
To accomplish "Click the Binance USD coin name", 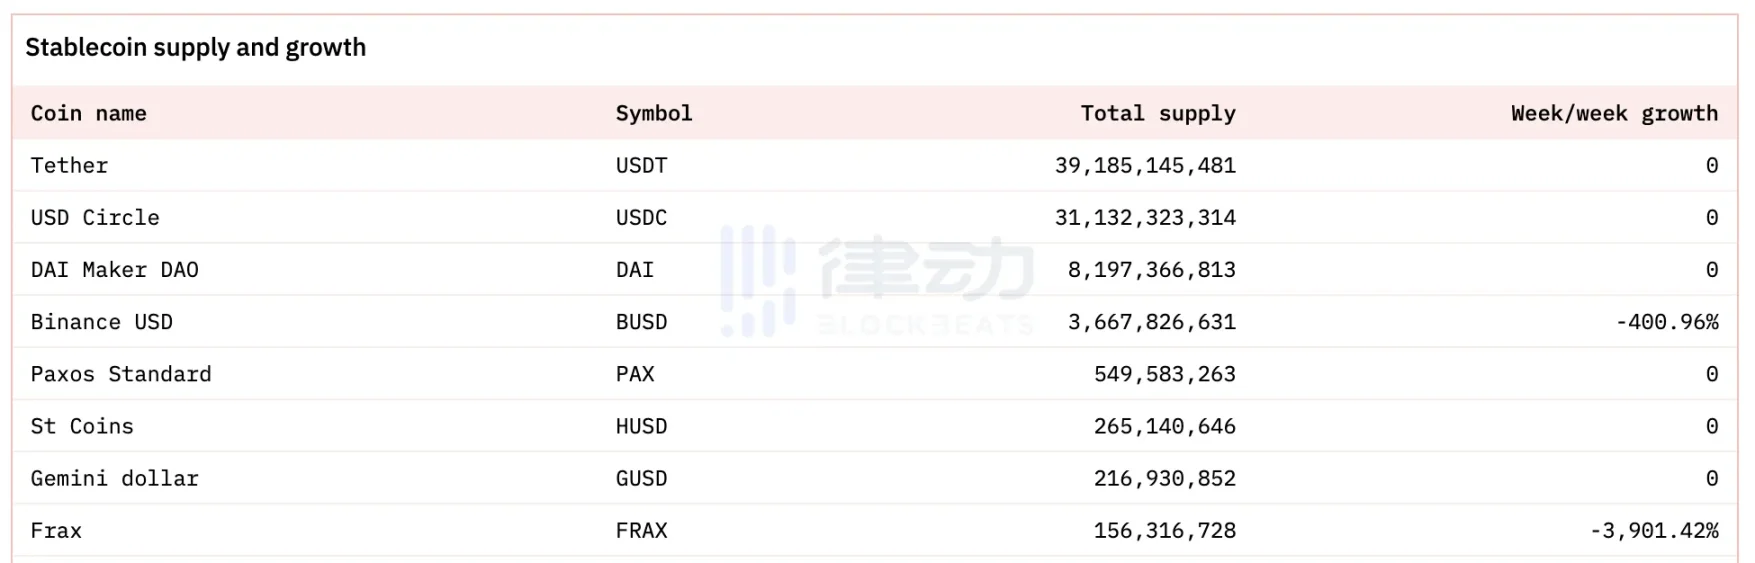I will 101,322.
